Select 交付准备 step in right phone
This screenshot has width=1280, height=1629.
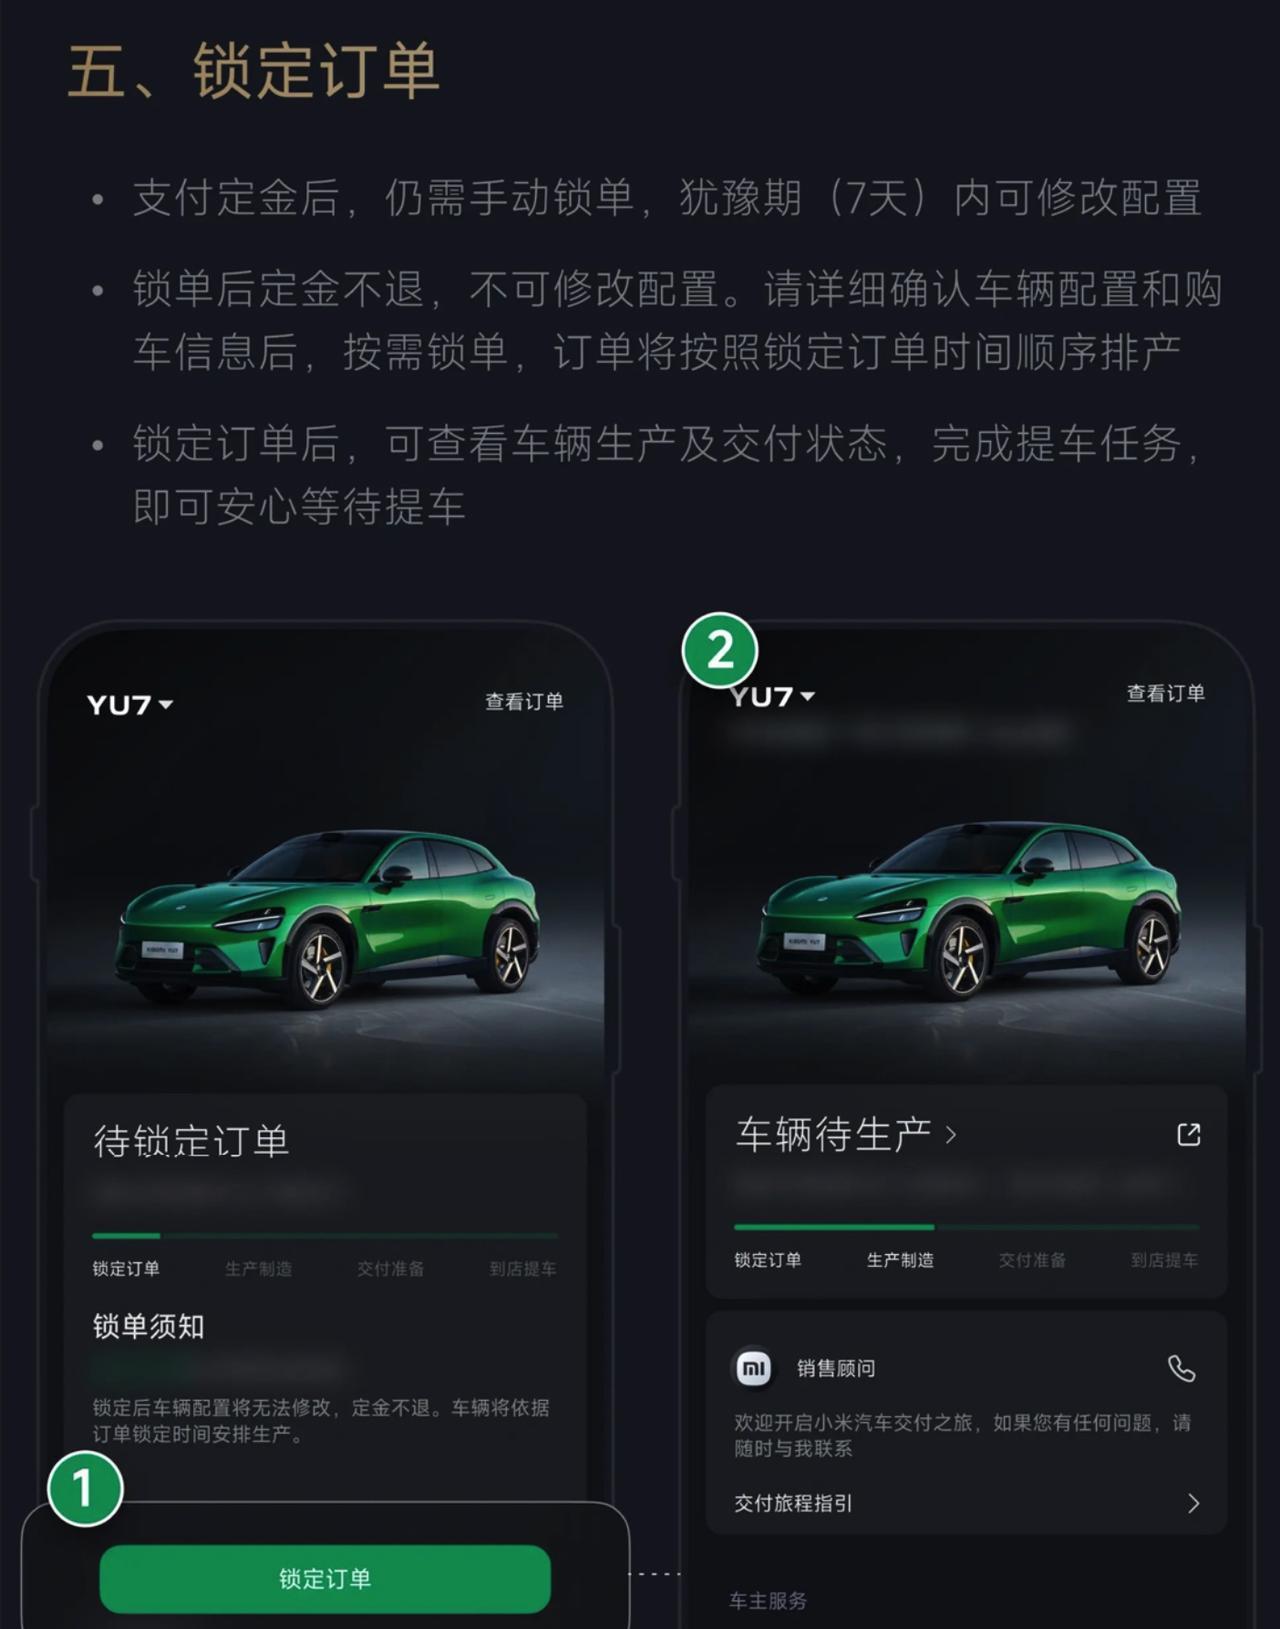point(1032,1260)
